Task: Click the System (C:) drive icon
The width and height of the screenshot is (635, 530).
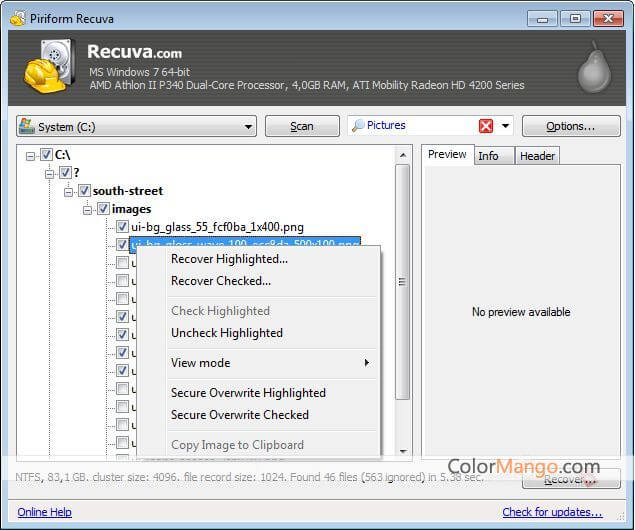Action: click(27, 127)
